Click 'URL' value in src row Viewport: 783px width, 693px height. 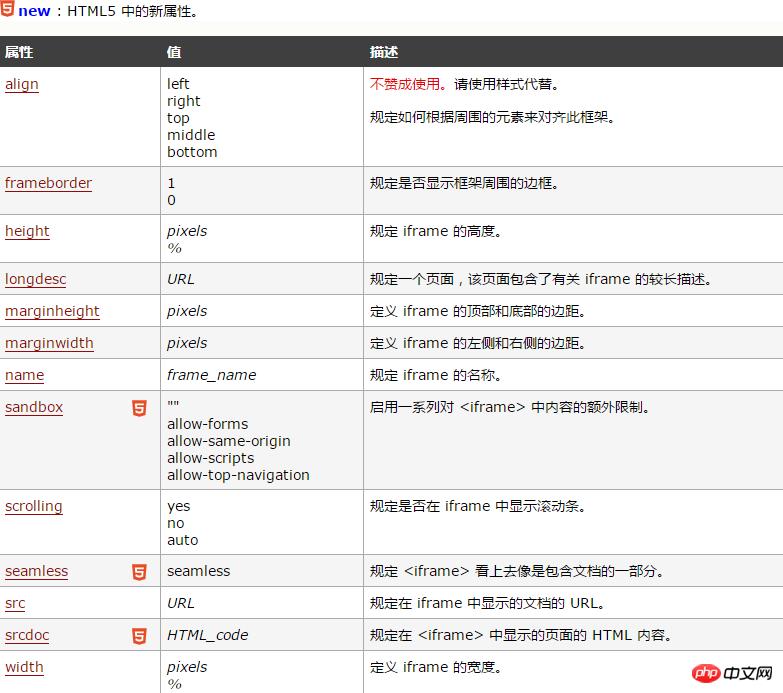tap(181, 603)
